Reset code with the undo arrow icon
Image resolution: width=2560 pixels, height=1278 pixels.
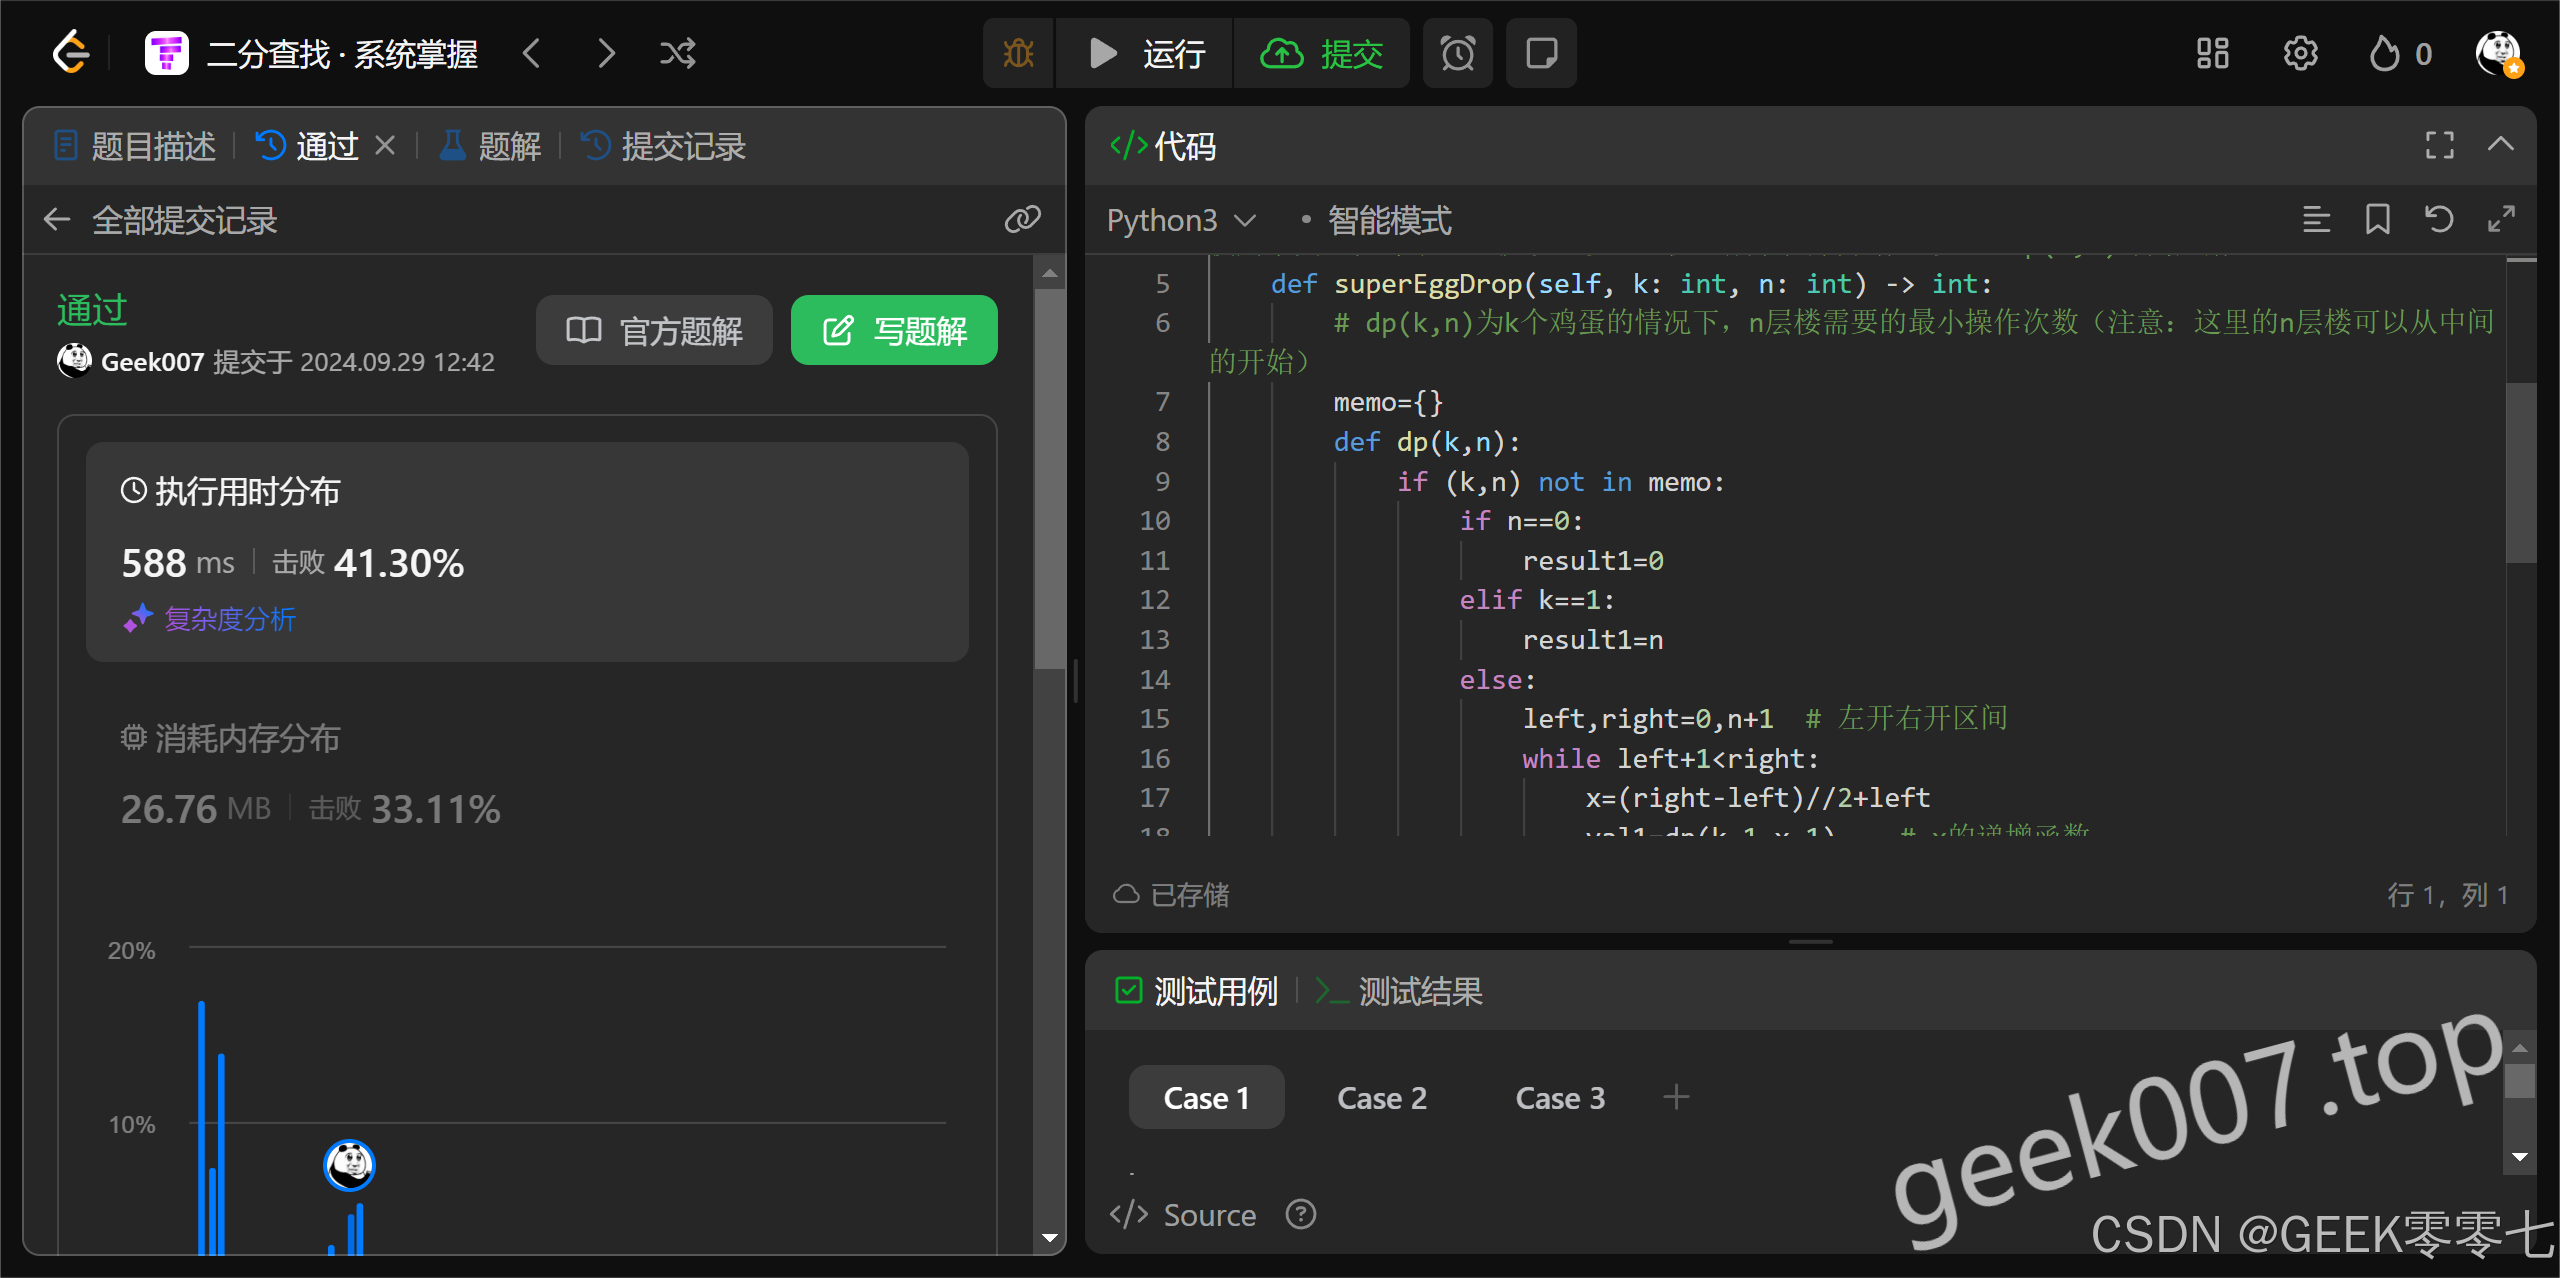point(2439,219)
